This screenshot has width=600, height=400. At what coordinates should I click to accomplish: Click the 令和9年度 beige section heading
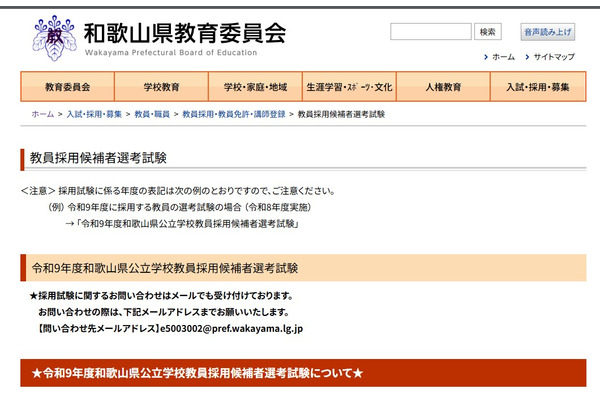click(x=303, y=268)
